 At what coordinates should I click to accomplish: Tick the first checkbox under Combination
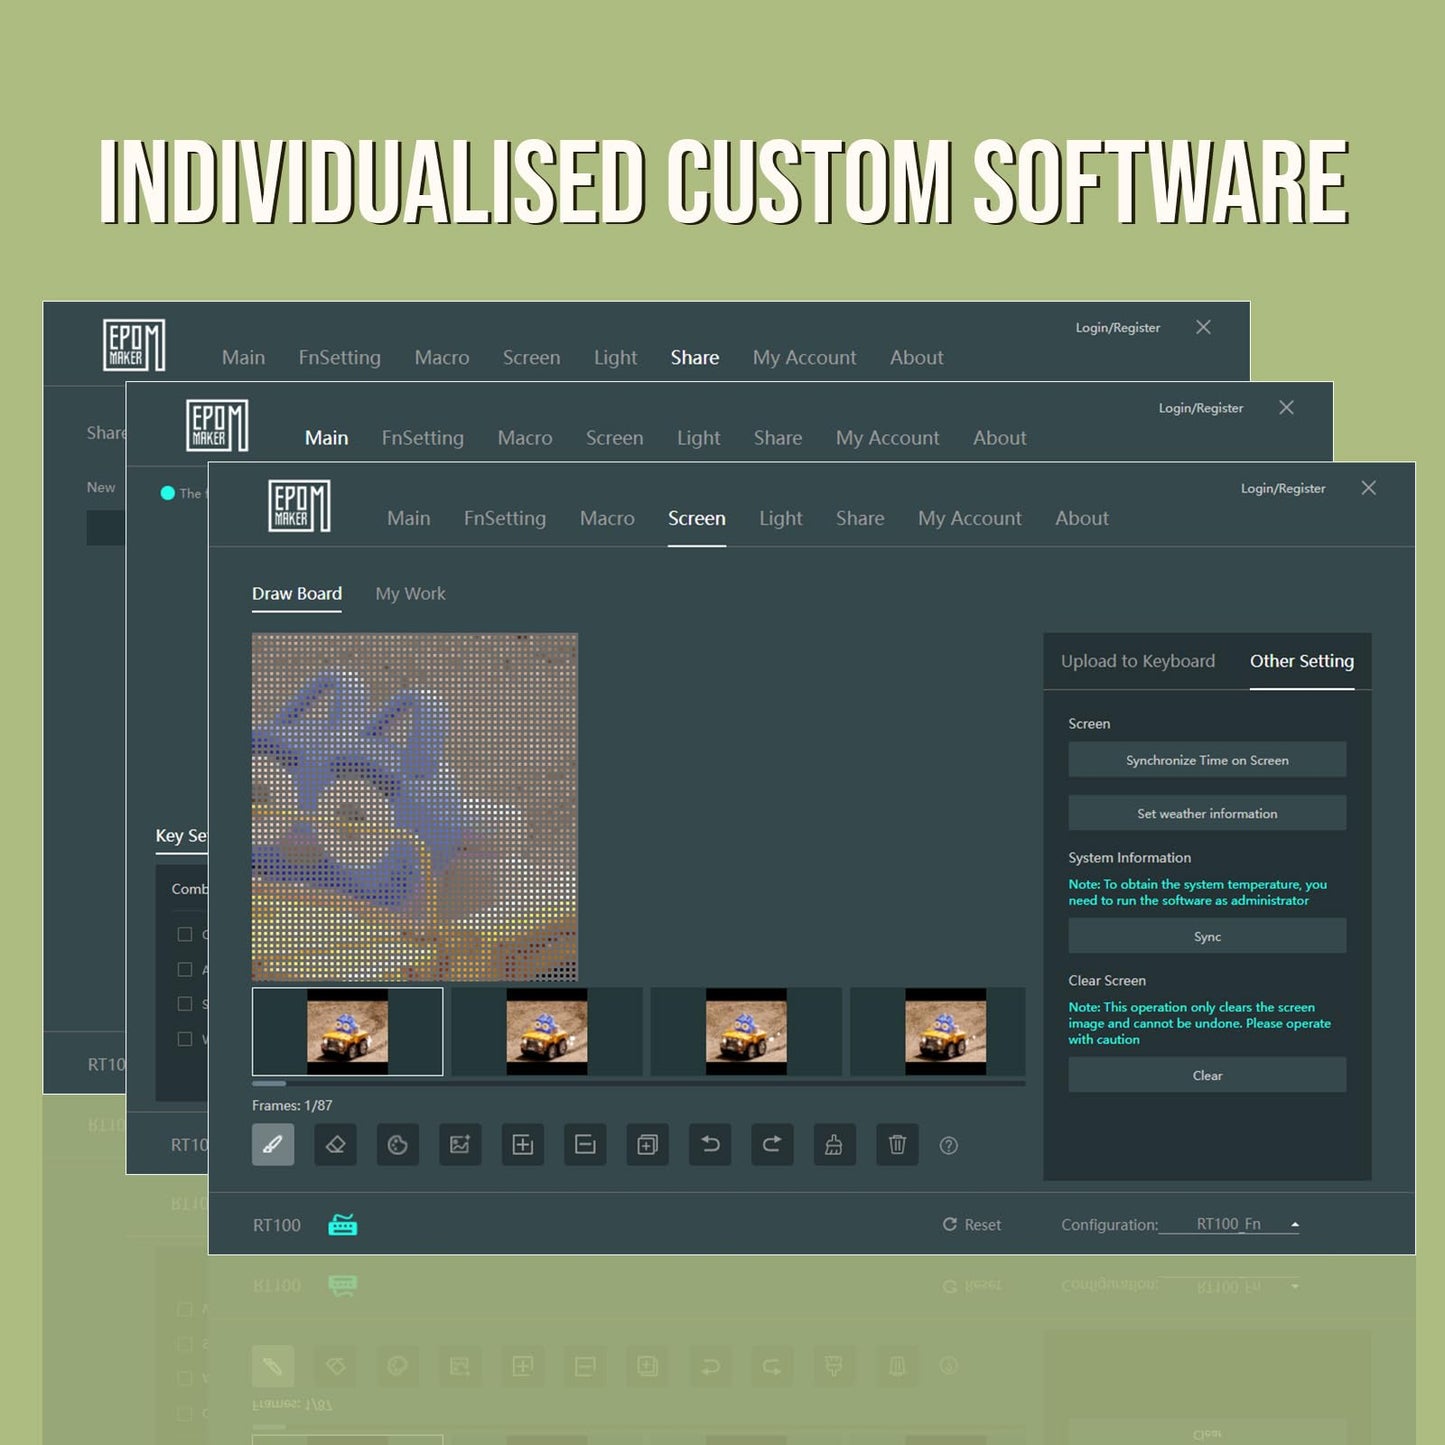coord(185,934)
